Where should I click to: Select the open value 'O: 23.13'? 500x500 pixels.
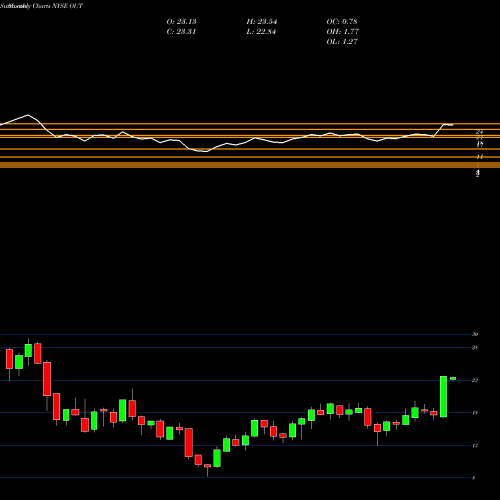point(181,21)
